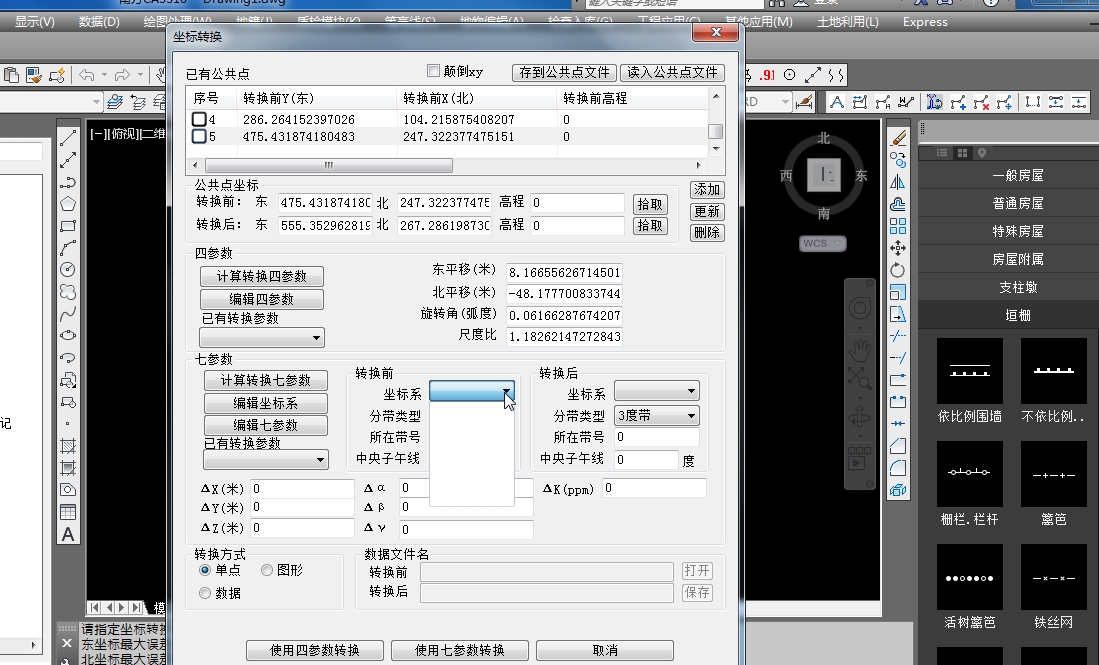
Task: Enable the 颠倒xy checkbox
Action: (x=434, y=71)
